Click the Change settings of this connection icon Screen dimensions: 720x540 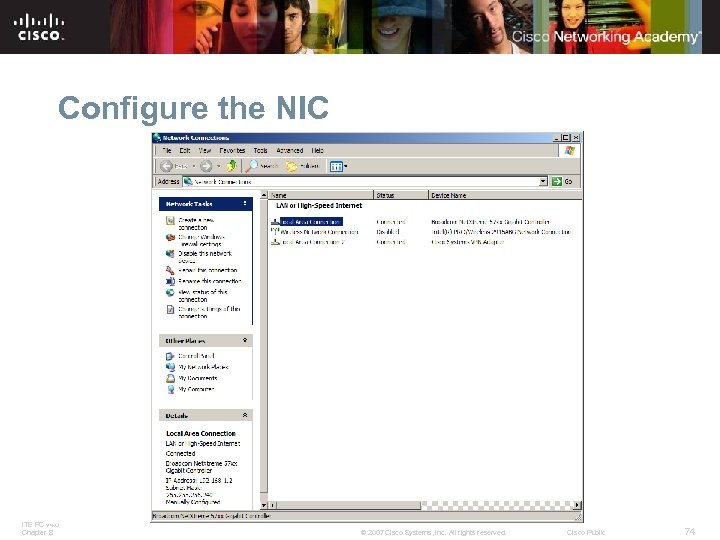[170, 309]
